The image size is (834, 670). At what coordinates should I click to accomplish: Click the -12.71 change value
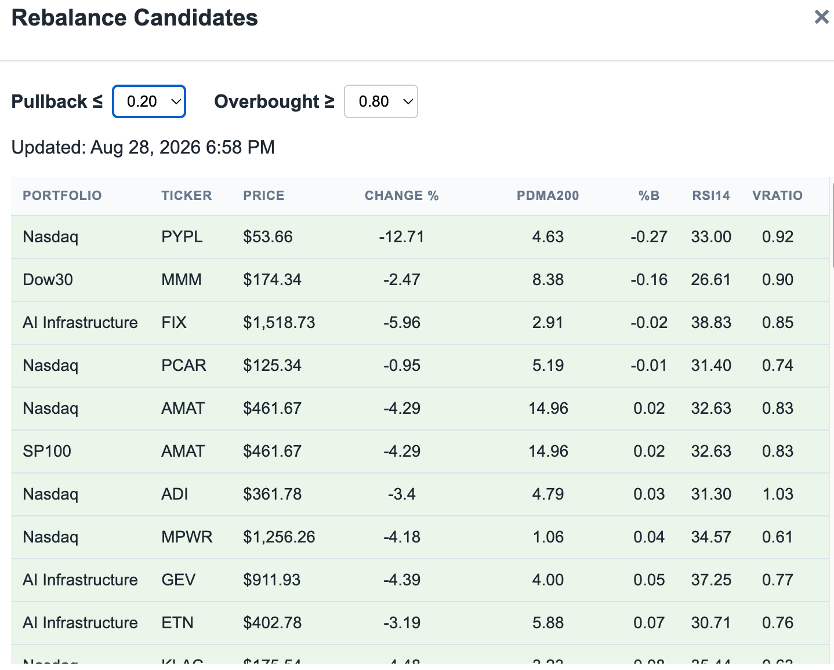[402, 237]
